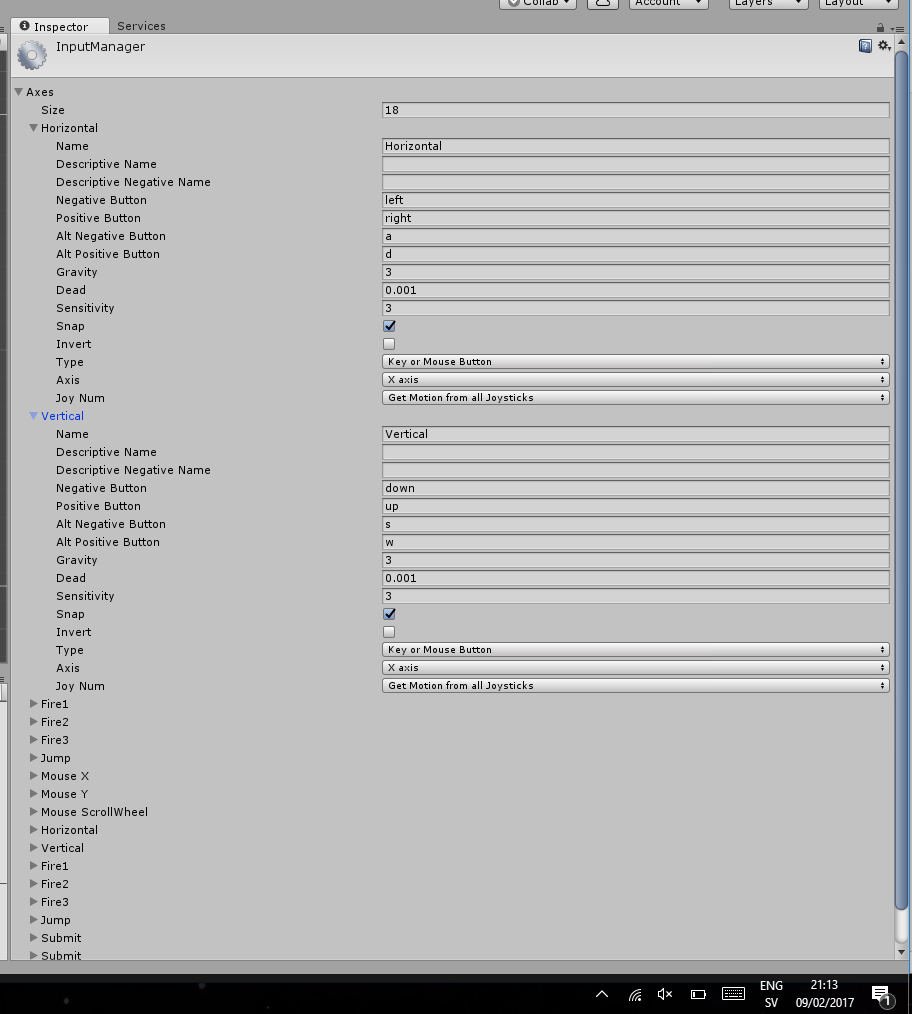Collapse the Axes section
912x1014 pixels.
(19, 91)
